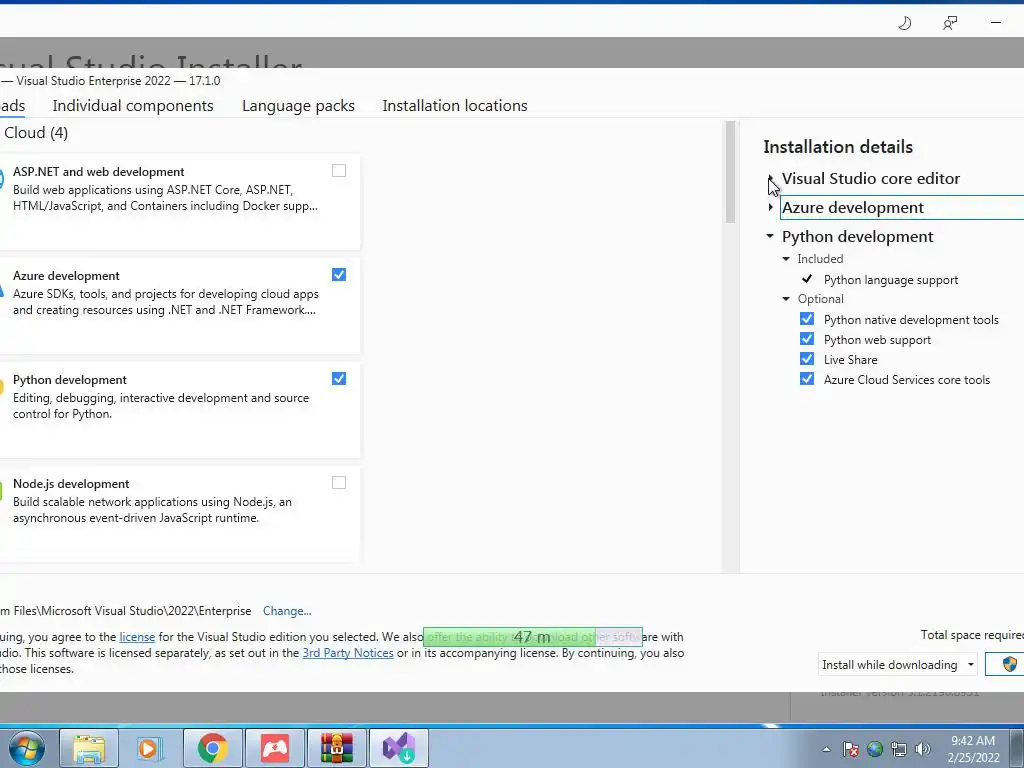The image size is (1024, 768).
Task: Open the Action Center flag icon
Action: 850,749
